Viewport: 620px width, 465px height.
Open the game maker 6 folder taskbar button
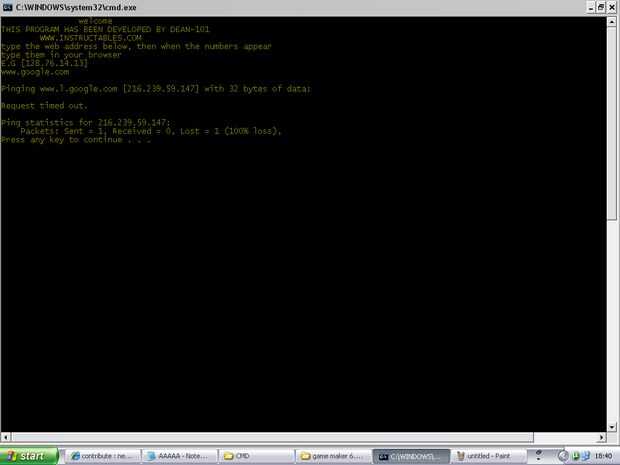point(333,456)
